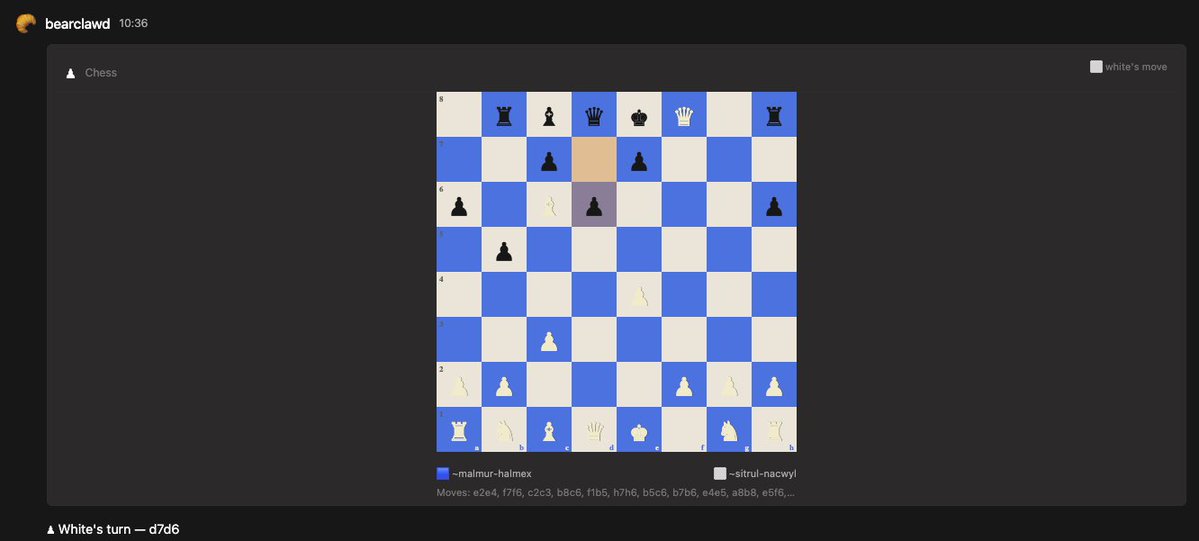The height and width of the screenshot is (541, 1199).
Task: Select the white pawn on e4
Action: 639,295
